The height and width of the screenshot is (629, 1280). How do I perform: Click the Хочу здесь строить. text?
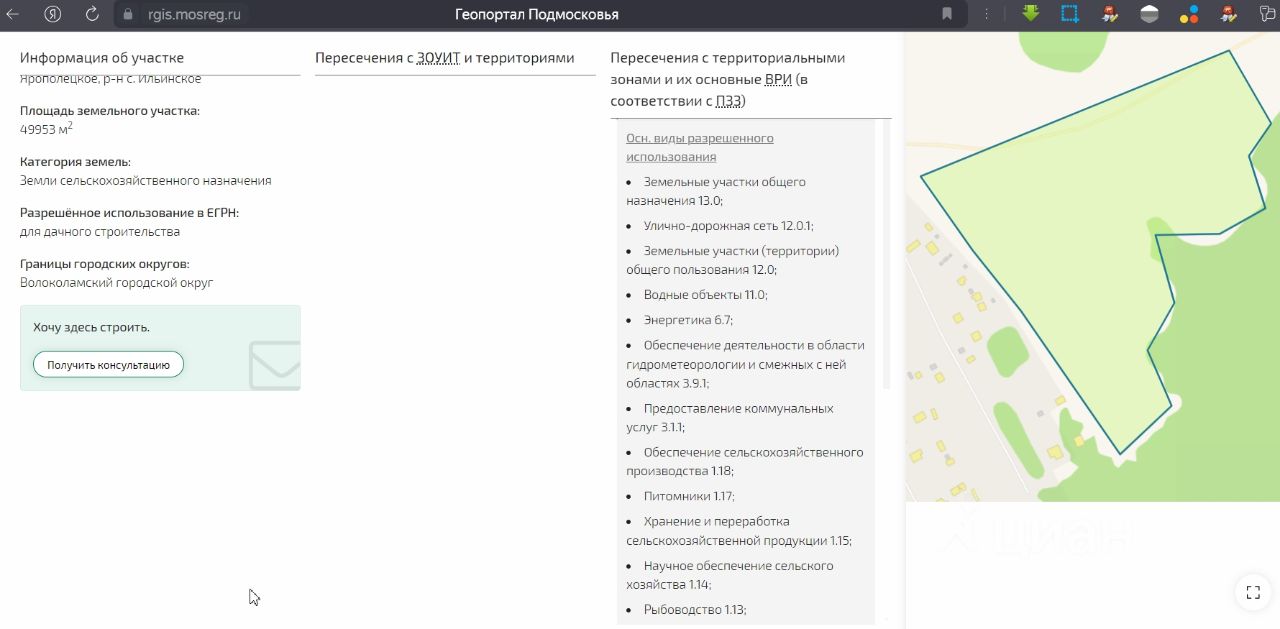[91, 327]
